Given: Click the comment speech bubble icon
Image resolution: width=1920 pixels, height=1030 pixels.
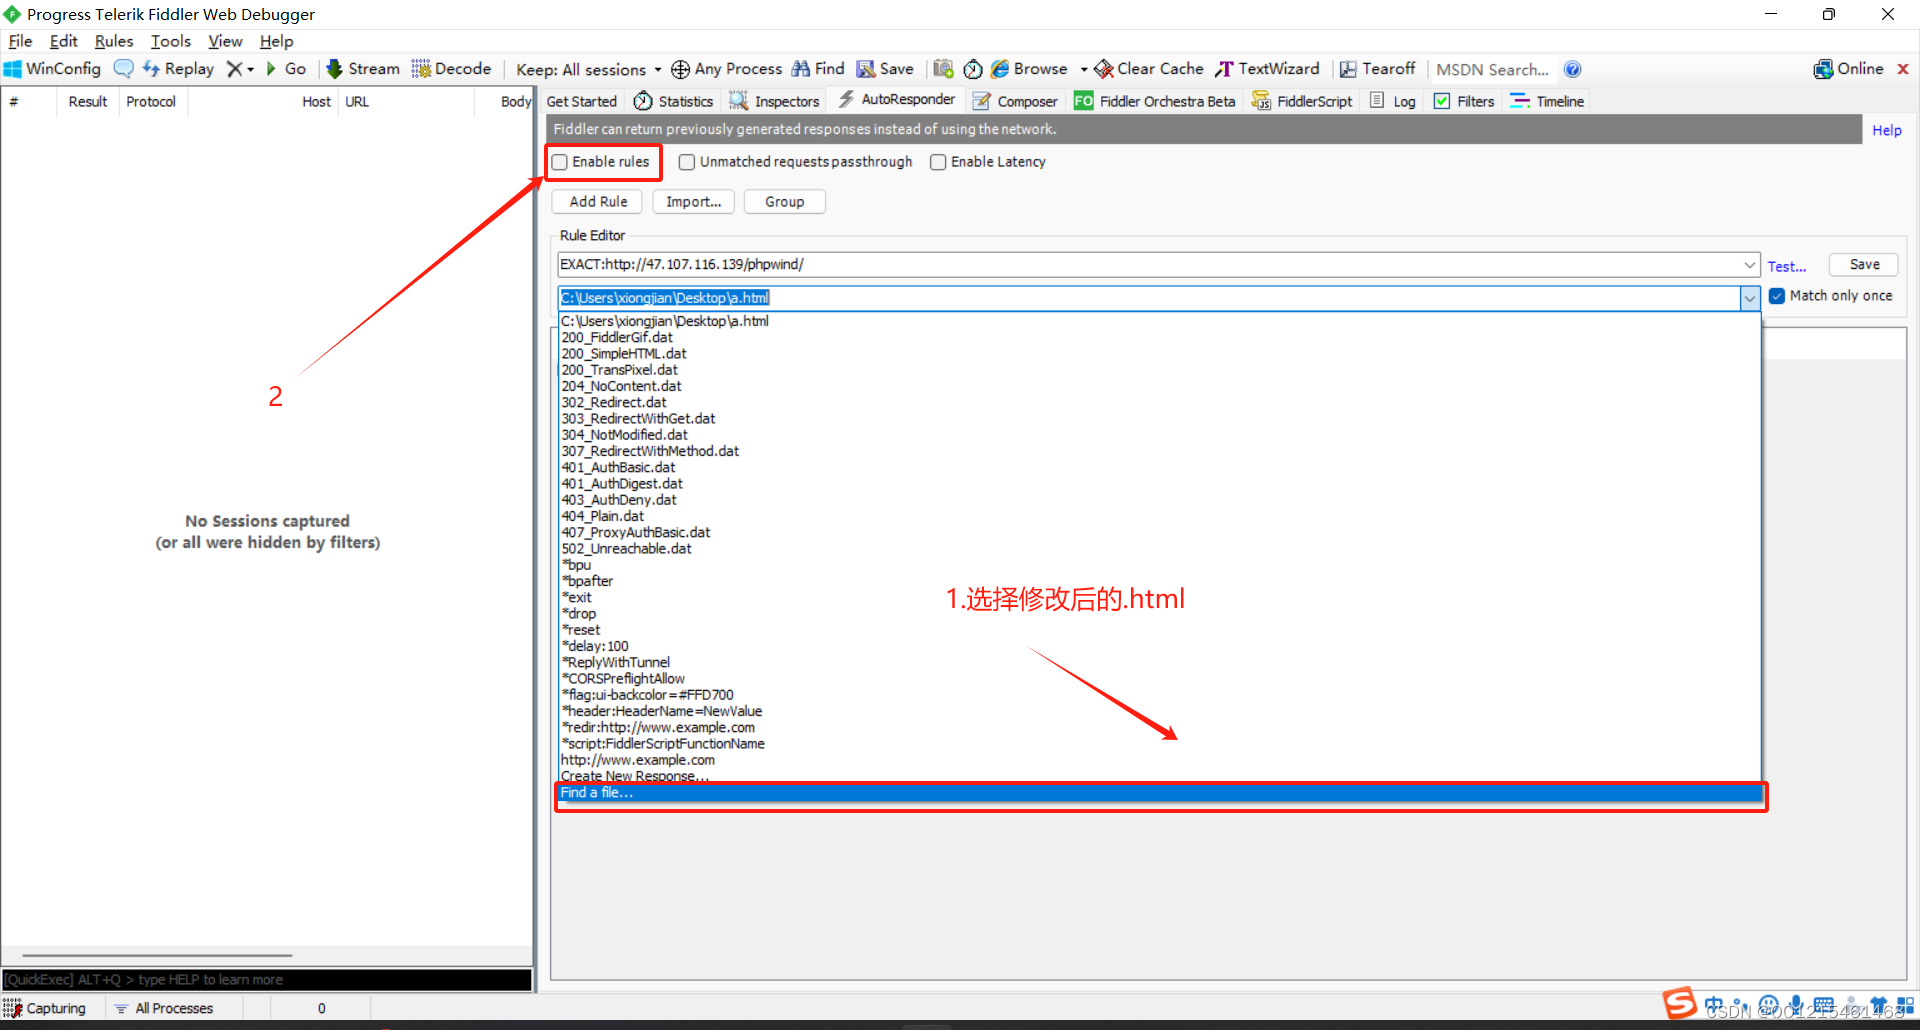Looking at the screenshot, I should 123,69.
